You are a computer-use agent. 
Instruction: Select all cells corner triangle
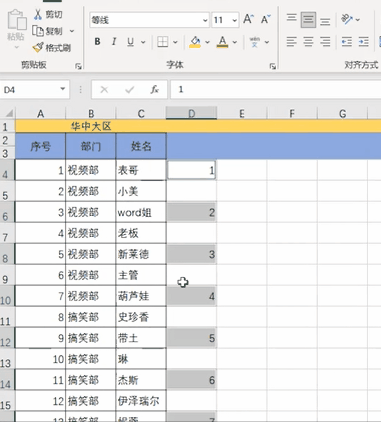click(x=8, y=113)
